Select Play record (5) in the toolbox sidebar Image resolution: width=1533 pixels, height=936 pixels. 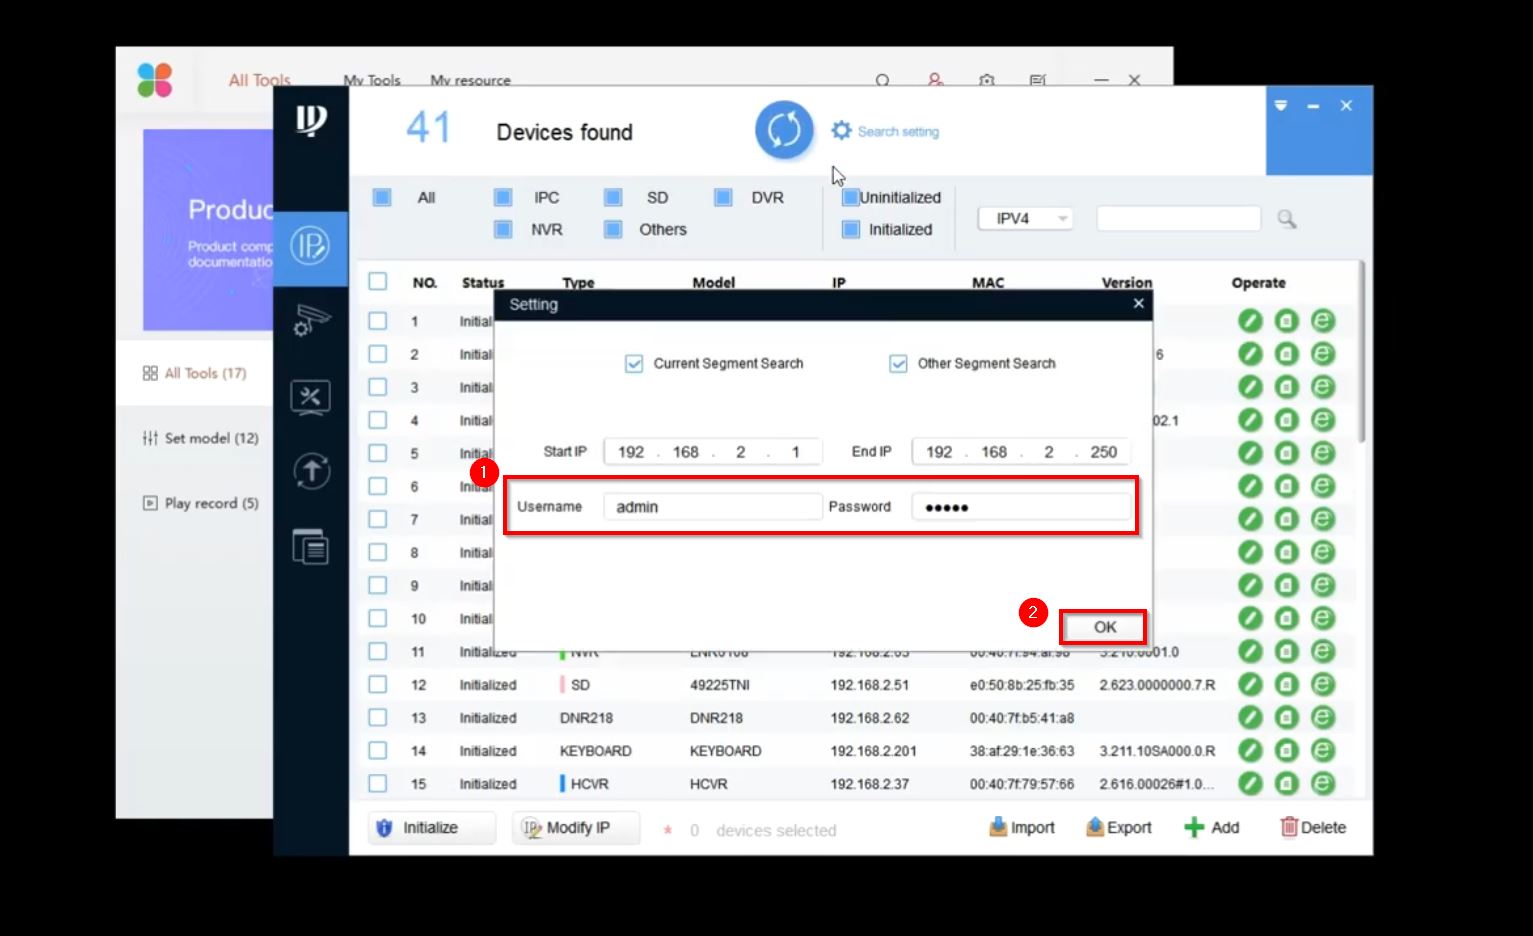(x=201, y=503)
